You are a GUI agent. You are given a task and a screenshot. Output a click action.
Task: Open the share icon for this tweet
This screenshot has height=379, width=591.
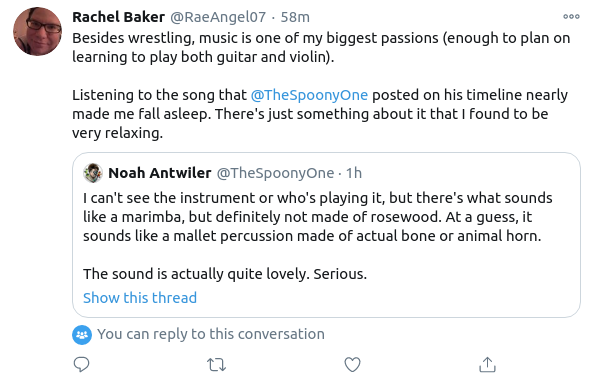487,364
